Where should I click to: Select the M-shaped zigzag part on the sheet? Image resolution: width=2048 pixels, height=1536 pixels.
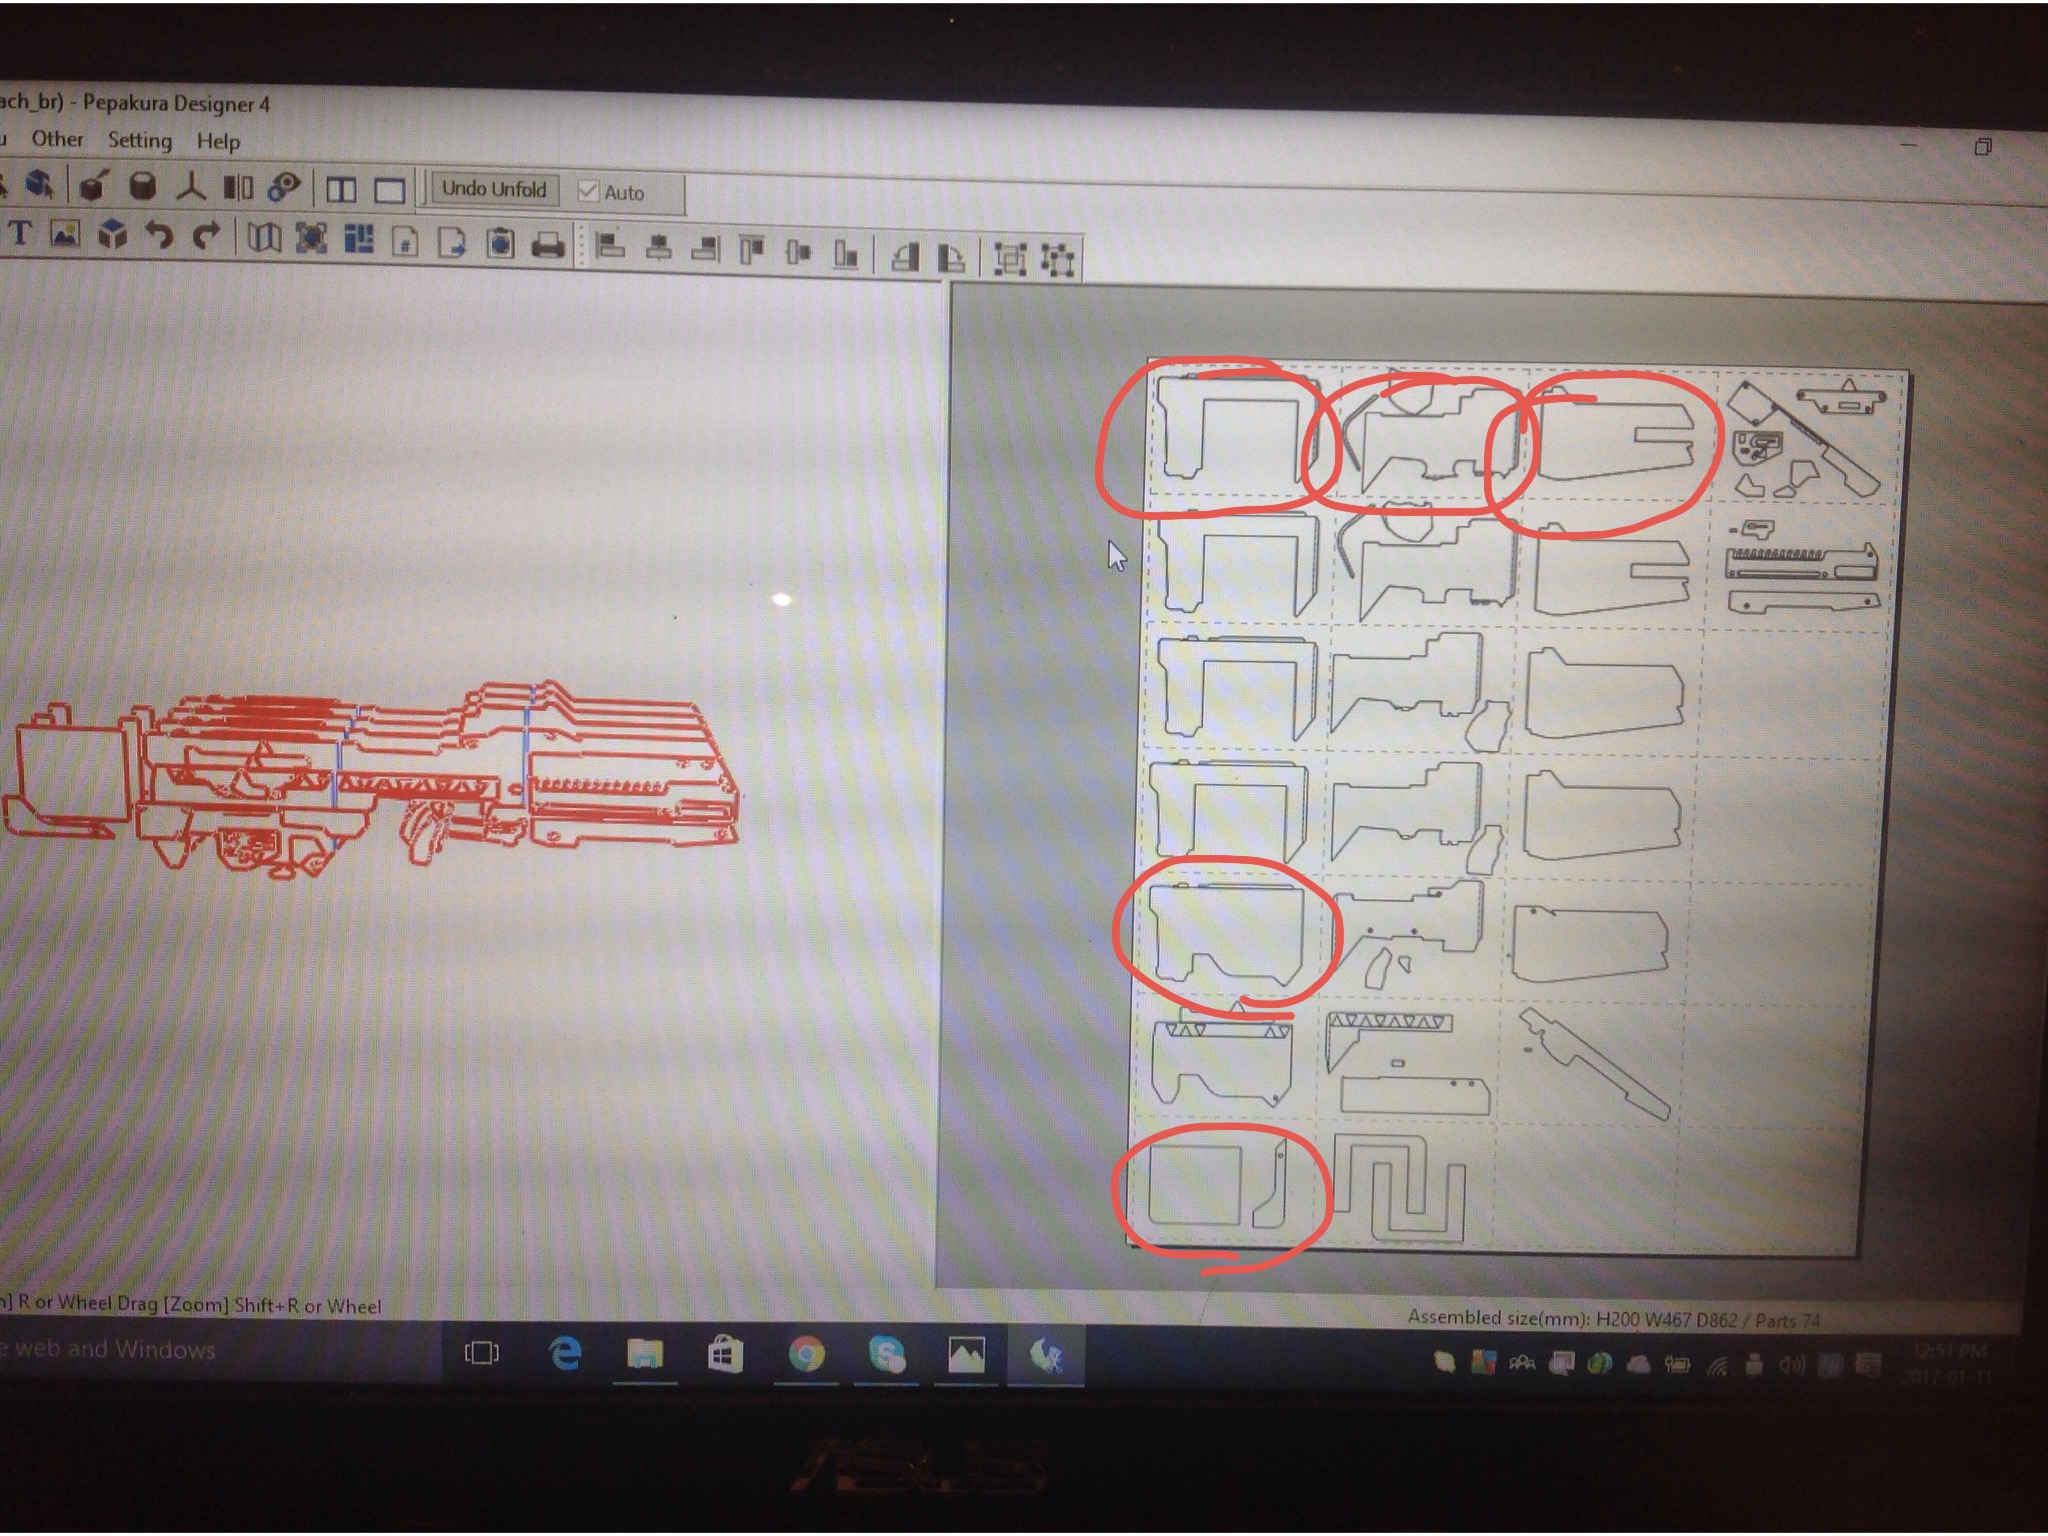point(1398,1187)
